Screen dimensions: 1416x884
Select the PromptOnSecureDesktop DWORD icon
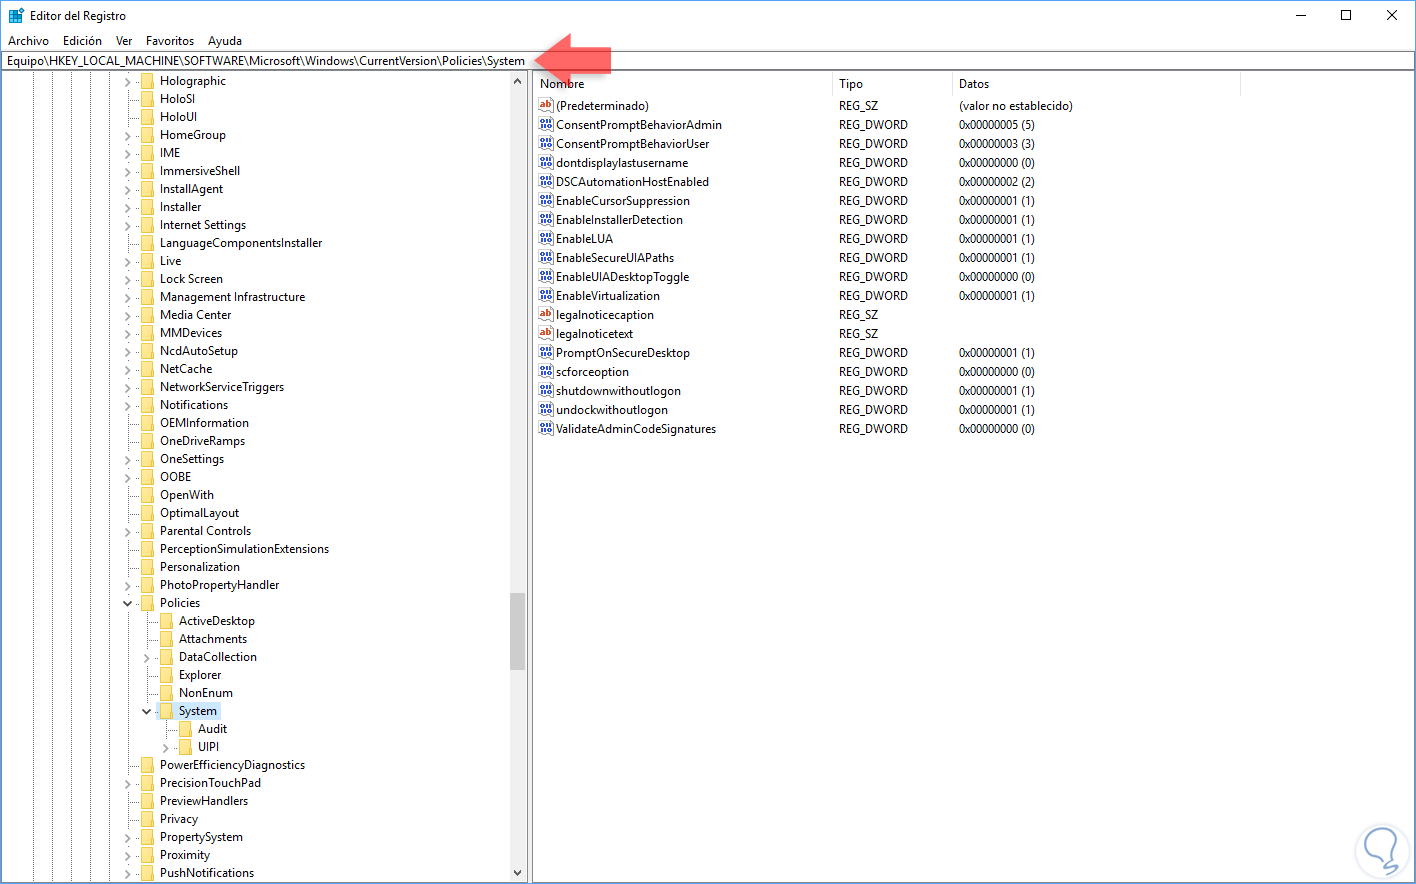546,353
